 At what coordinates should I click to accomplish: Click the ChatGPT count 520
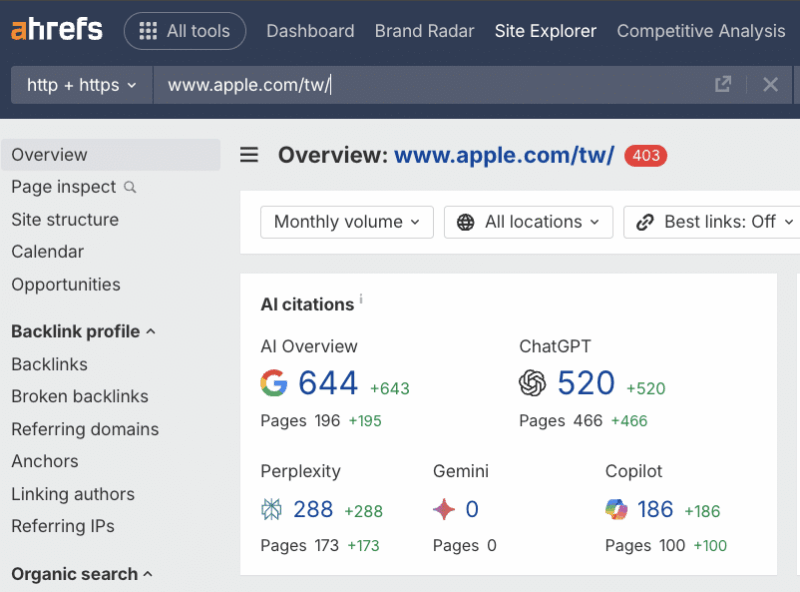586,383
